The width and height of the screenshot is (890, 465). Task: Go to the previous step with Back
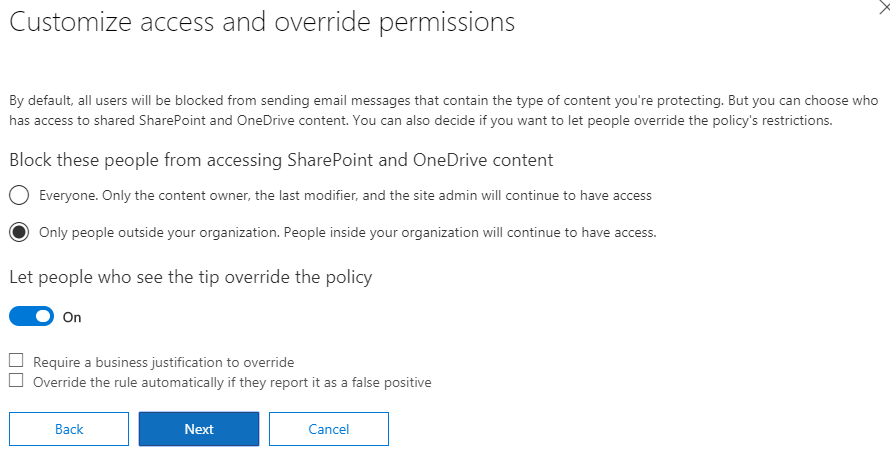[69, 429]
